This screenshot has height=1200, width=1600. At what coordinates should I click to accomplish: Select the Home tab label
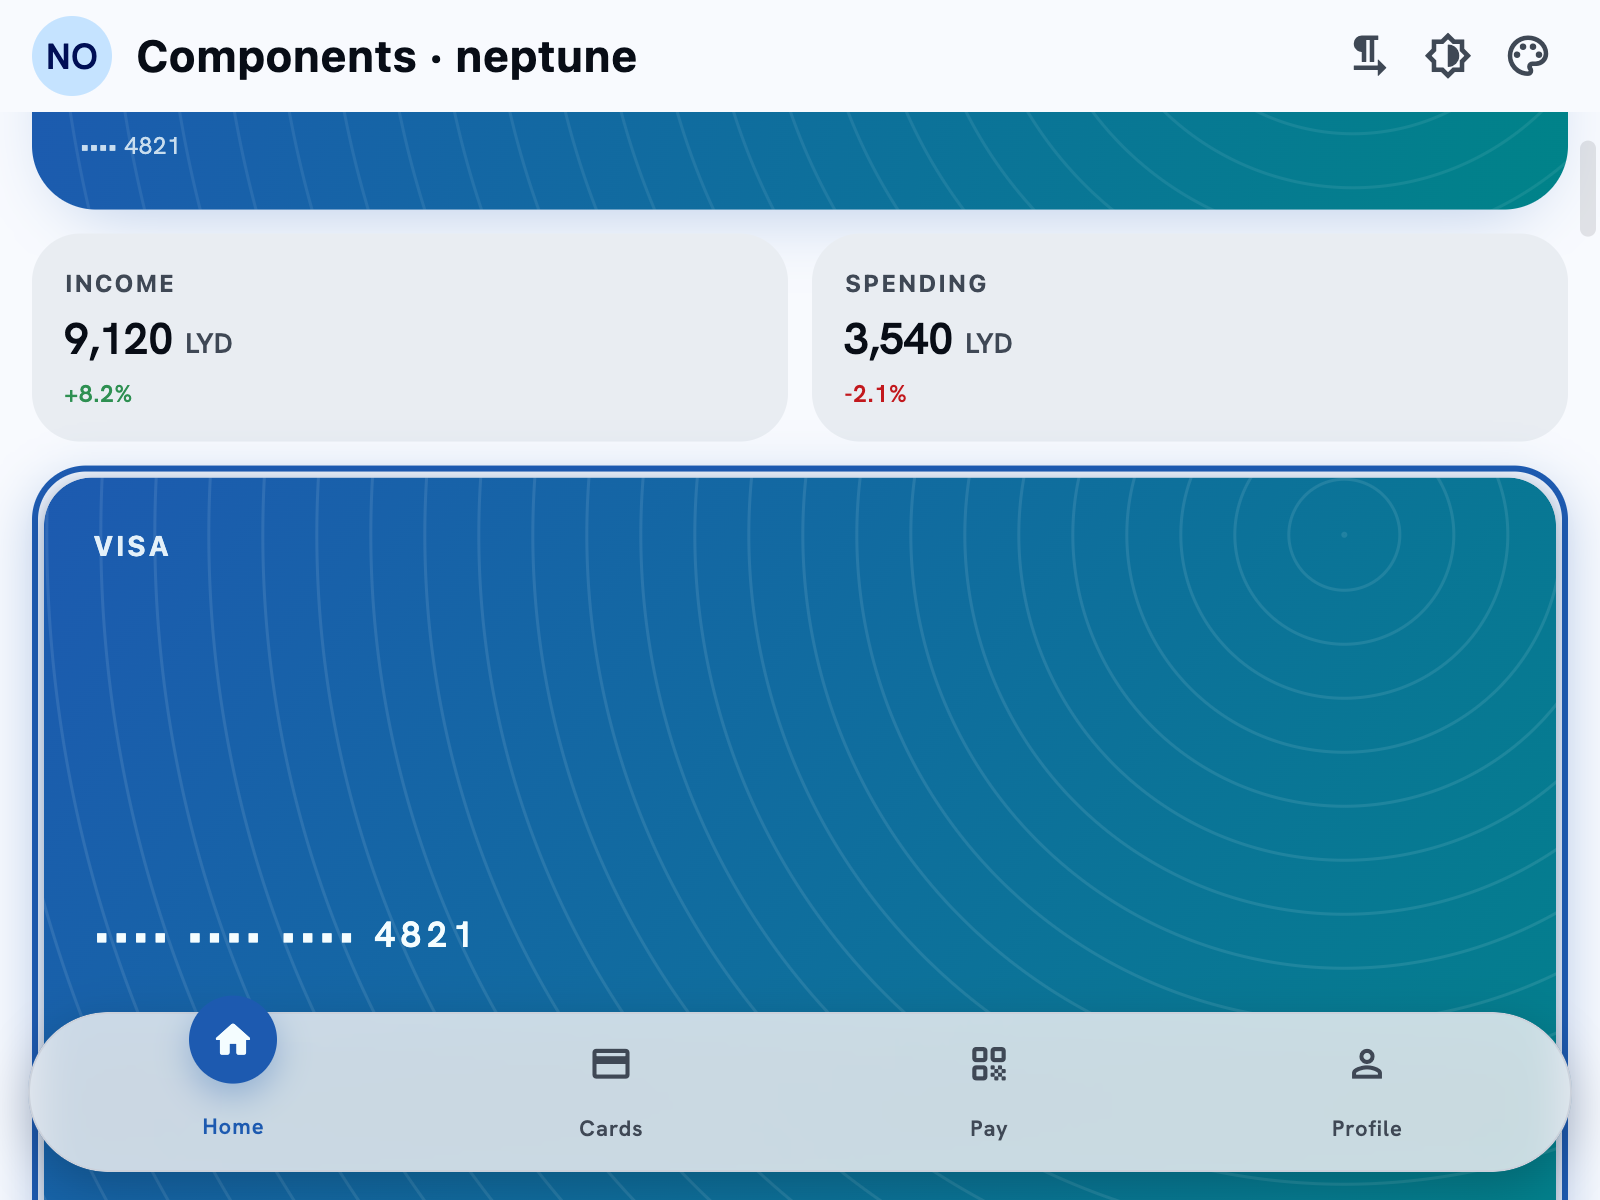233,1127
